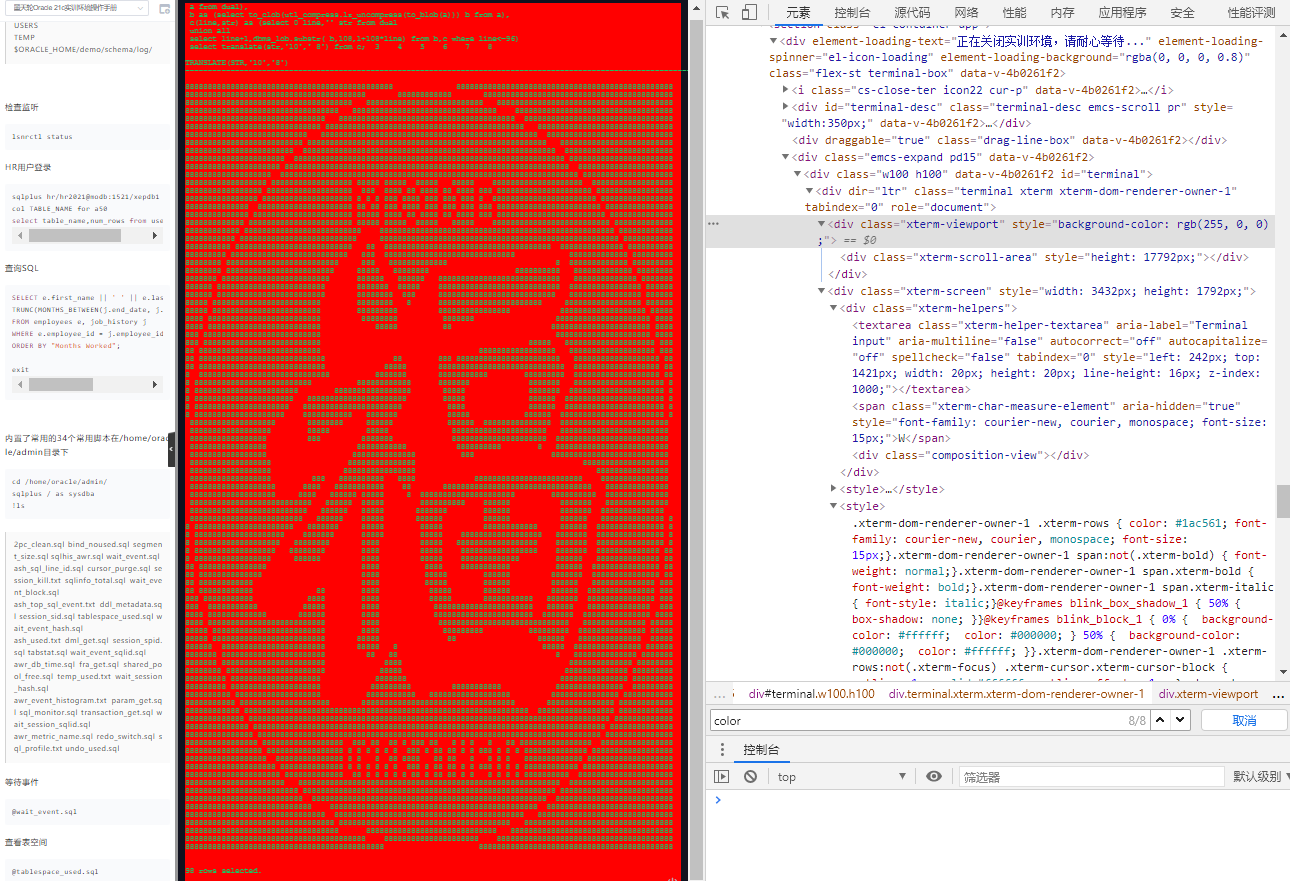
Task: Collapse the emcs-expand pd15 div node
Action: click(785, 157)
